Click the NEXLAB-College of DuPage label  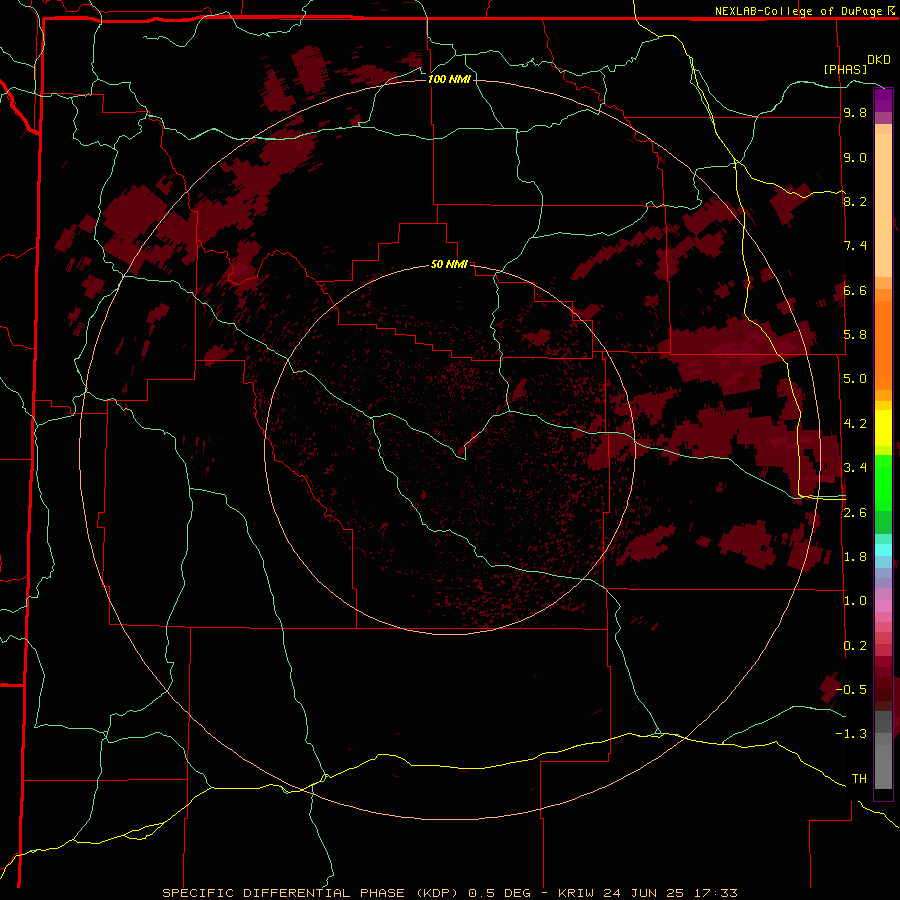(798, 11)
